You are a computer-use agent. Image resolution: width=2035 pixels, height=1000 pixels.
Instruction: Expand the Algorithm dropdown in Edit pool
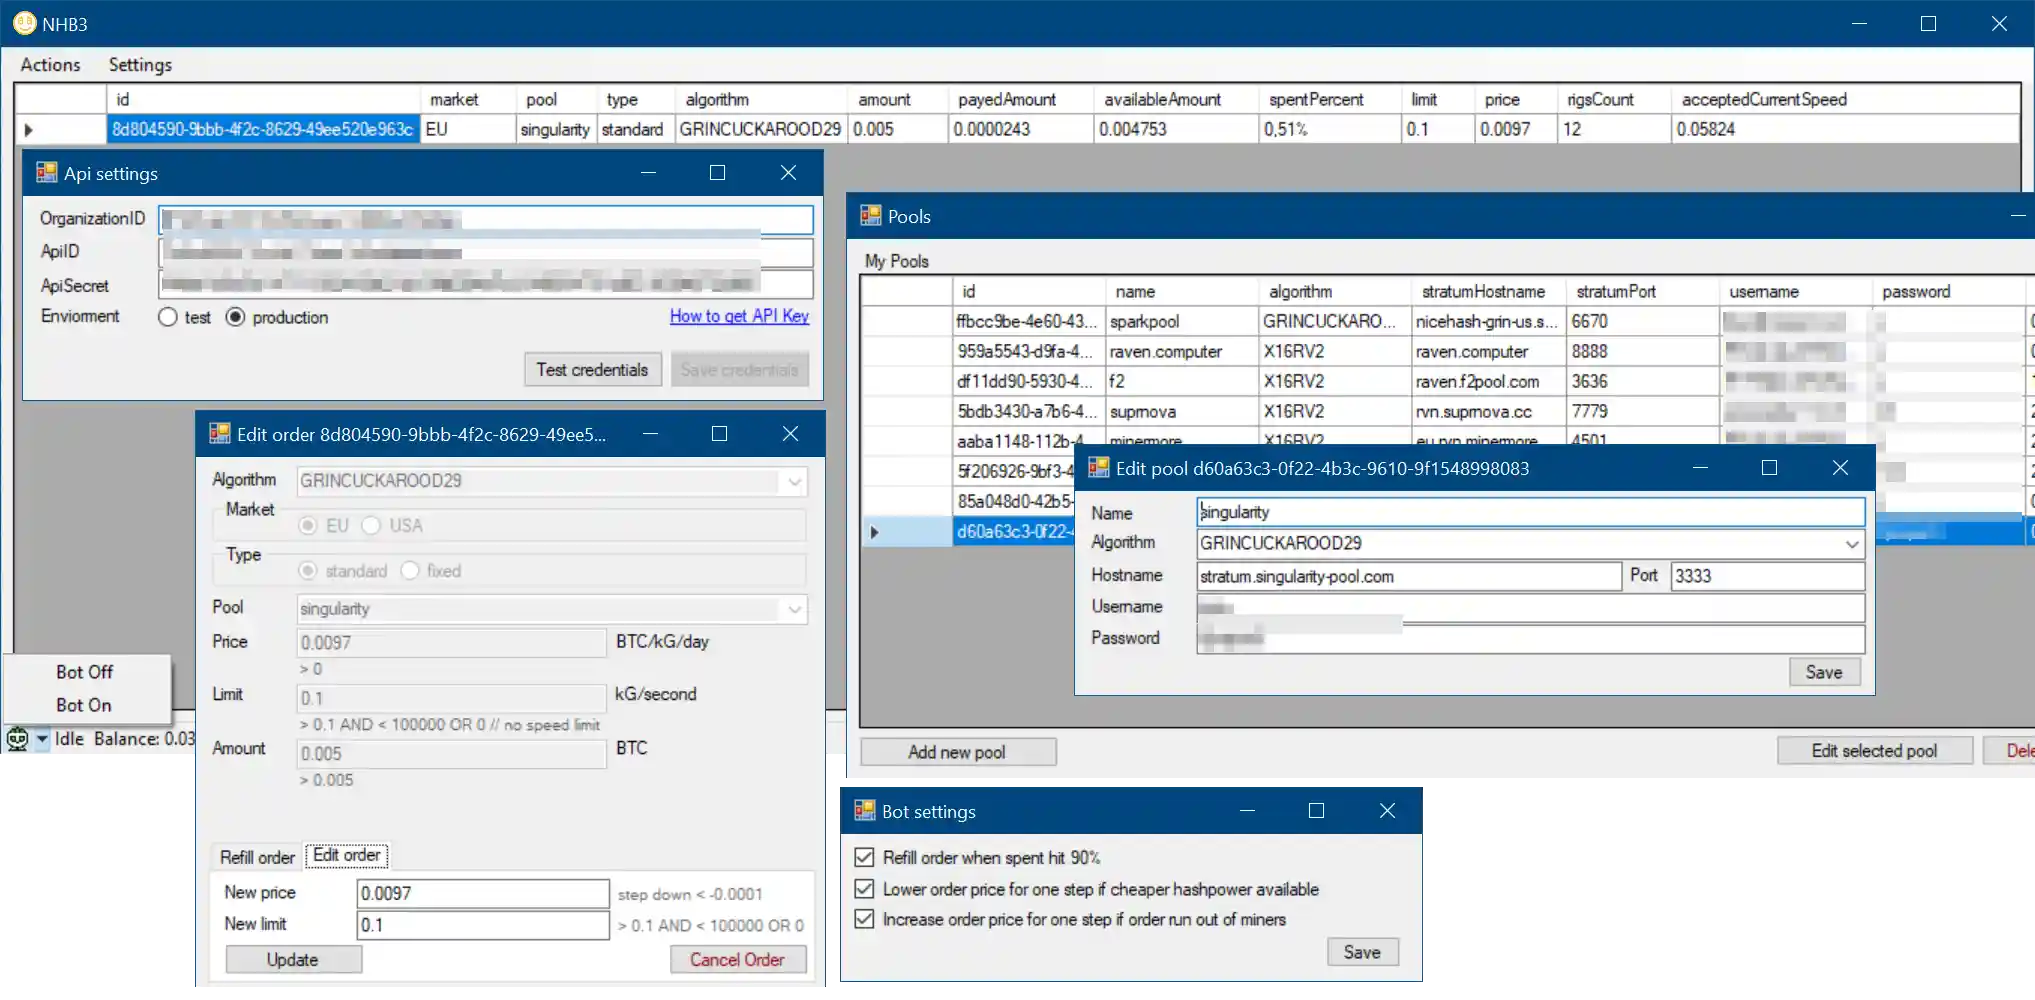tap(1851, 544)
